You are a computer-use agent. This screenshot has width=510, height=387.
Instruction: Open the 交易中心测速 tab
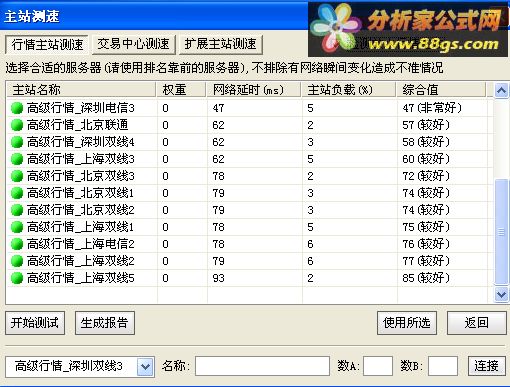(x=133, y=44)
